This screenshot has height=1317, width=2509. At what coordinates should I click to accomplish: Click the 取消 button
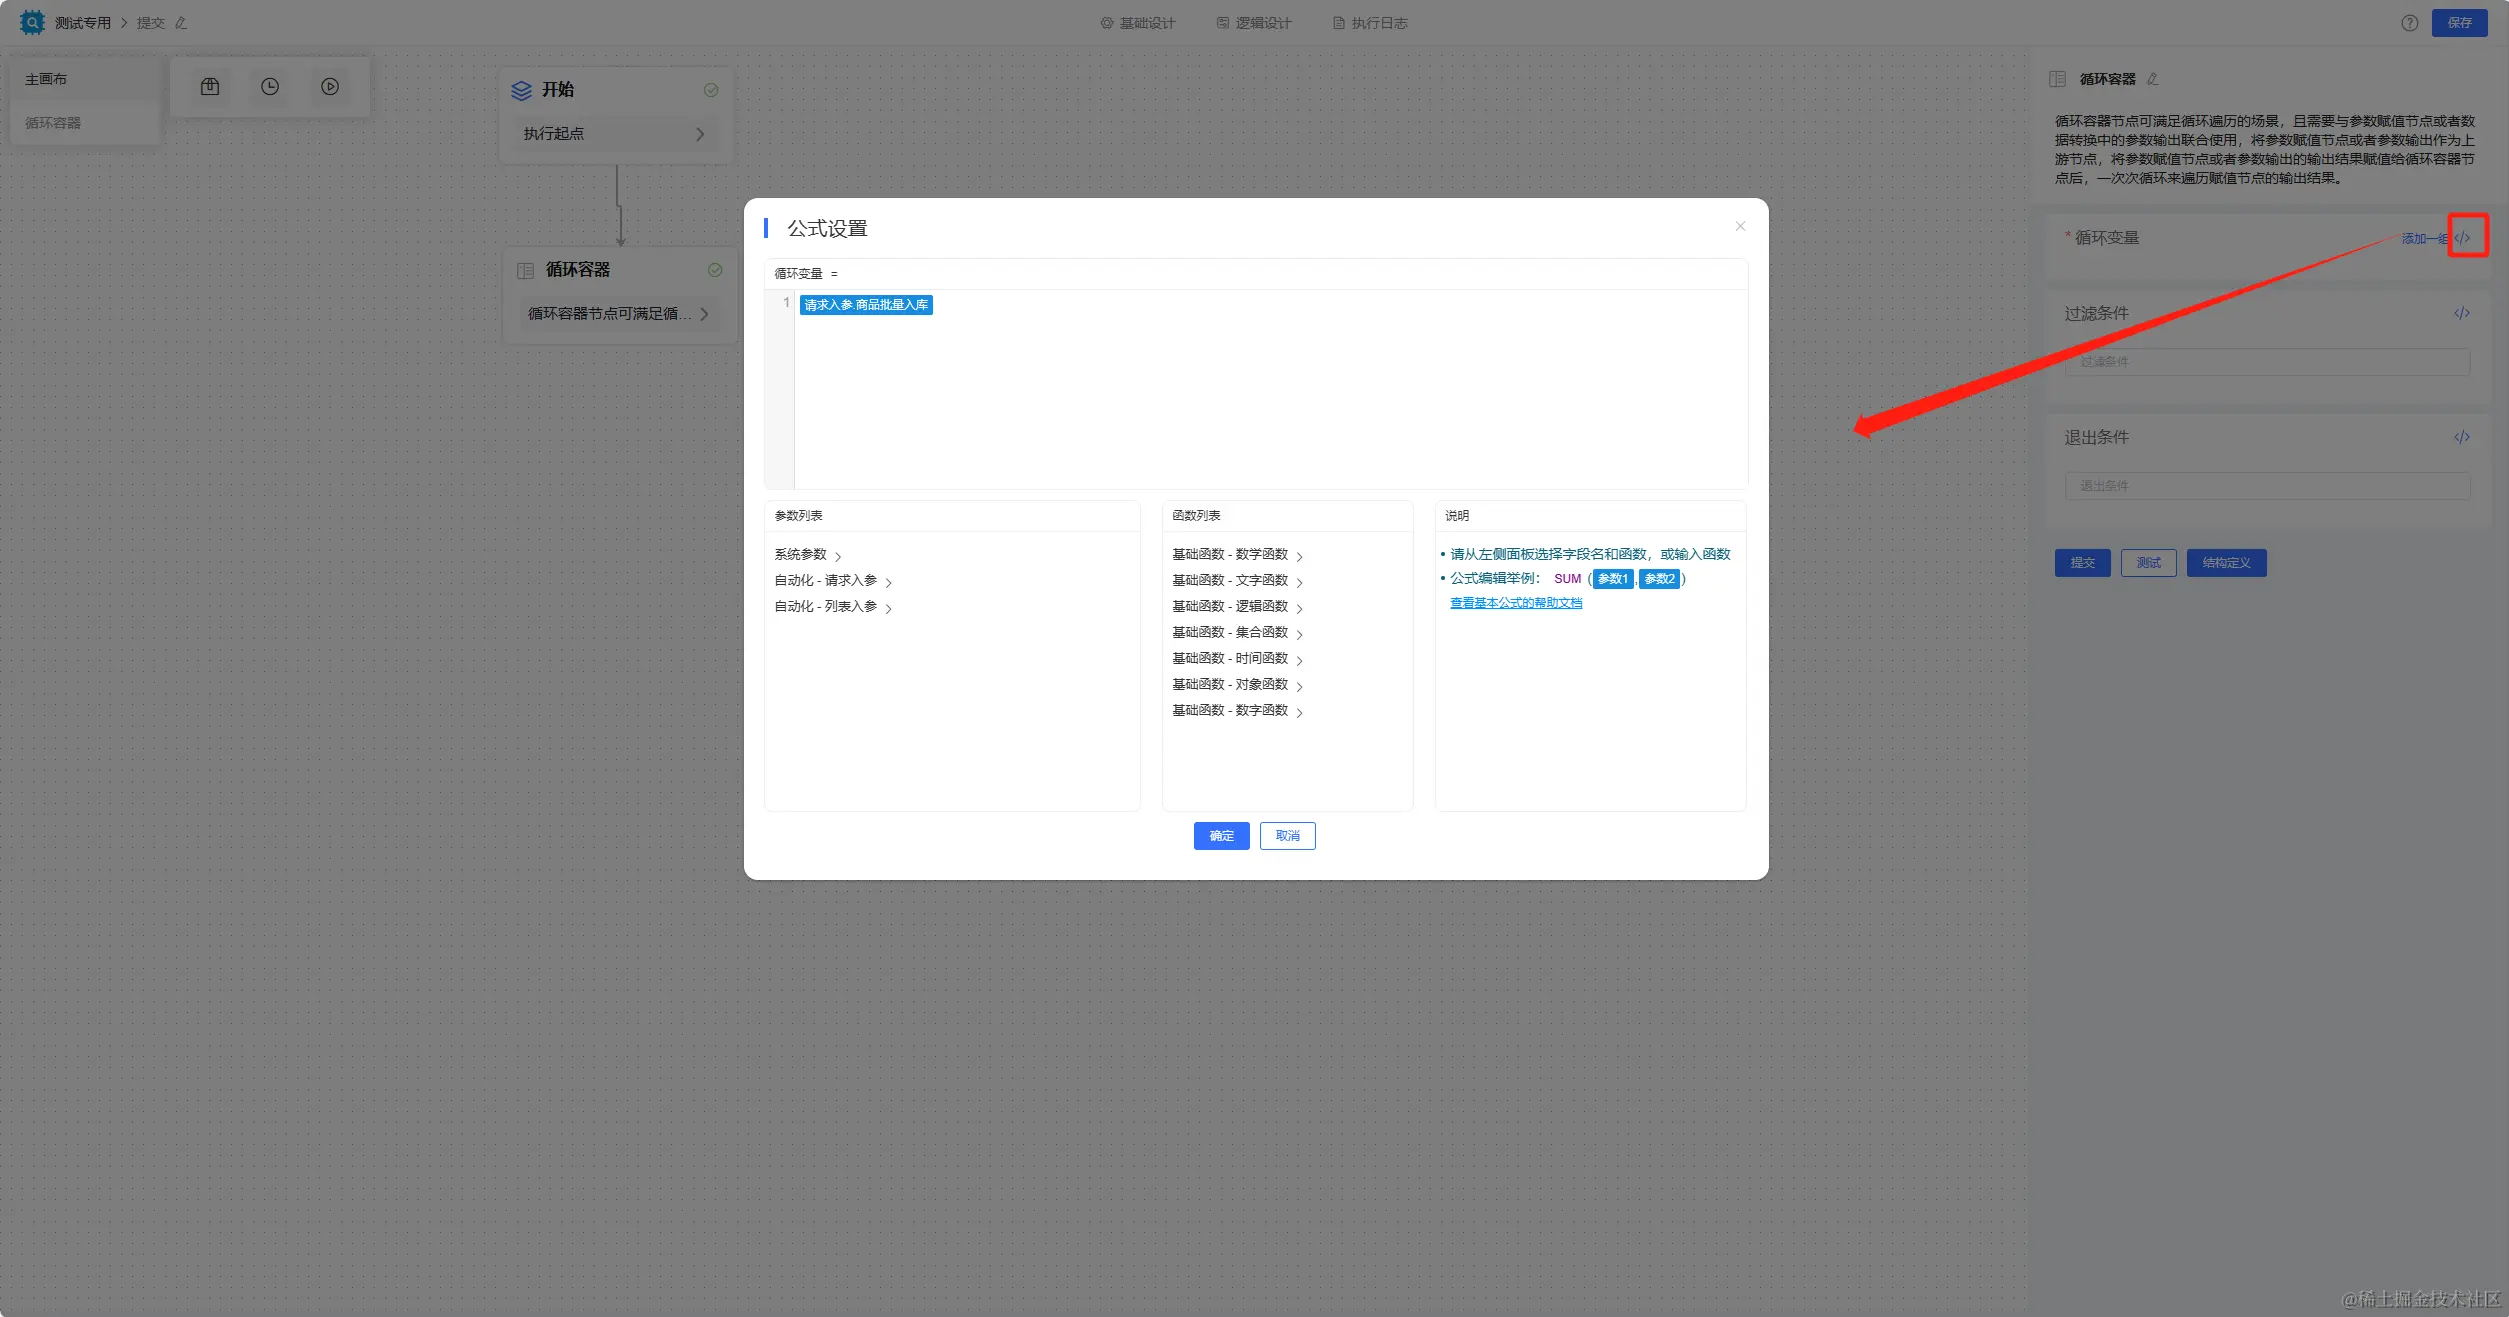tap(1287, 836)
